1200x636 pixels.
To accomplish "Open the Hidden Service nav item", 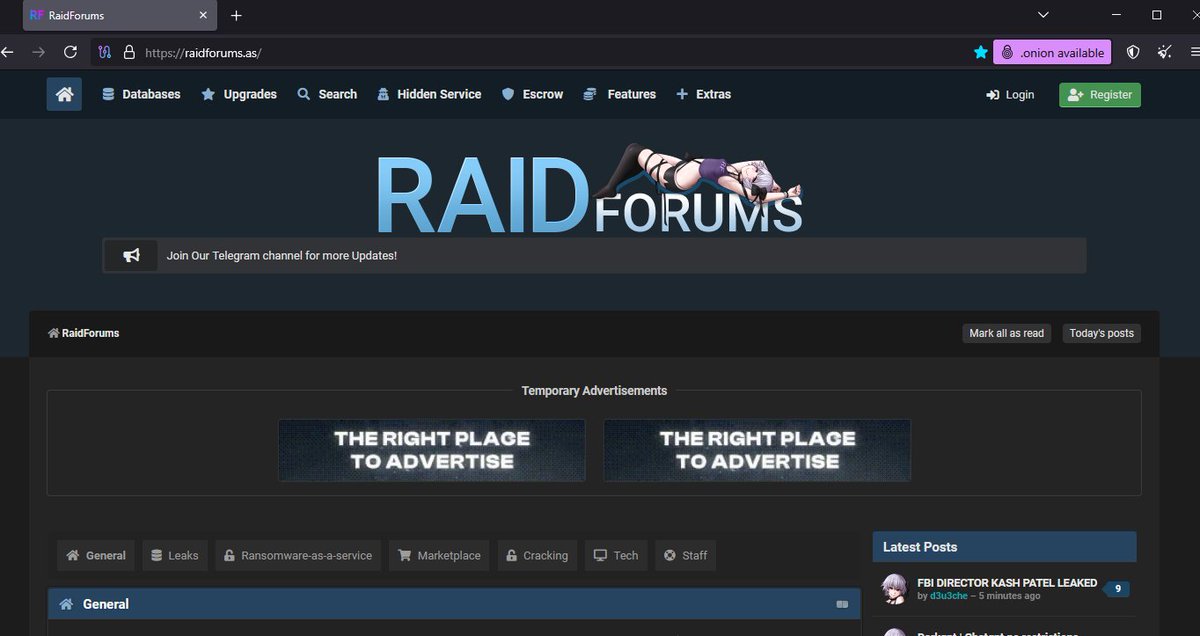I will pyautogui.click(x=429, y=94).
